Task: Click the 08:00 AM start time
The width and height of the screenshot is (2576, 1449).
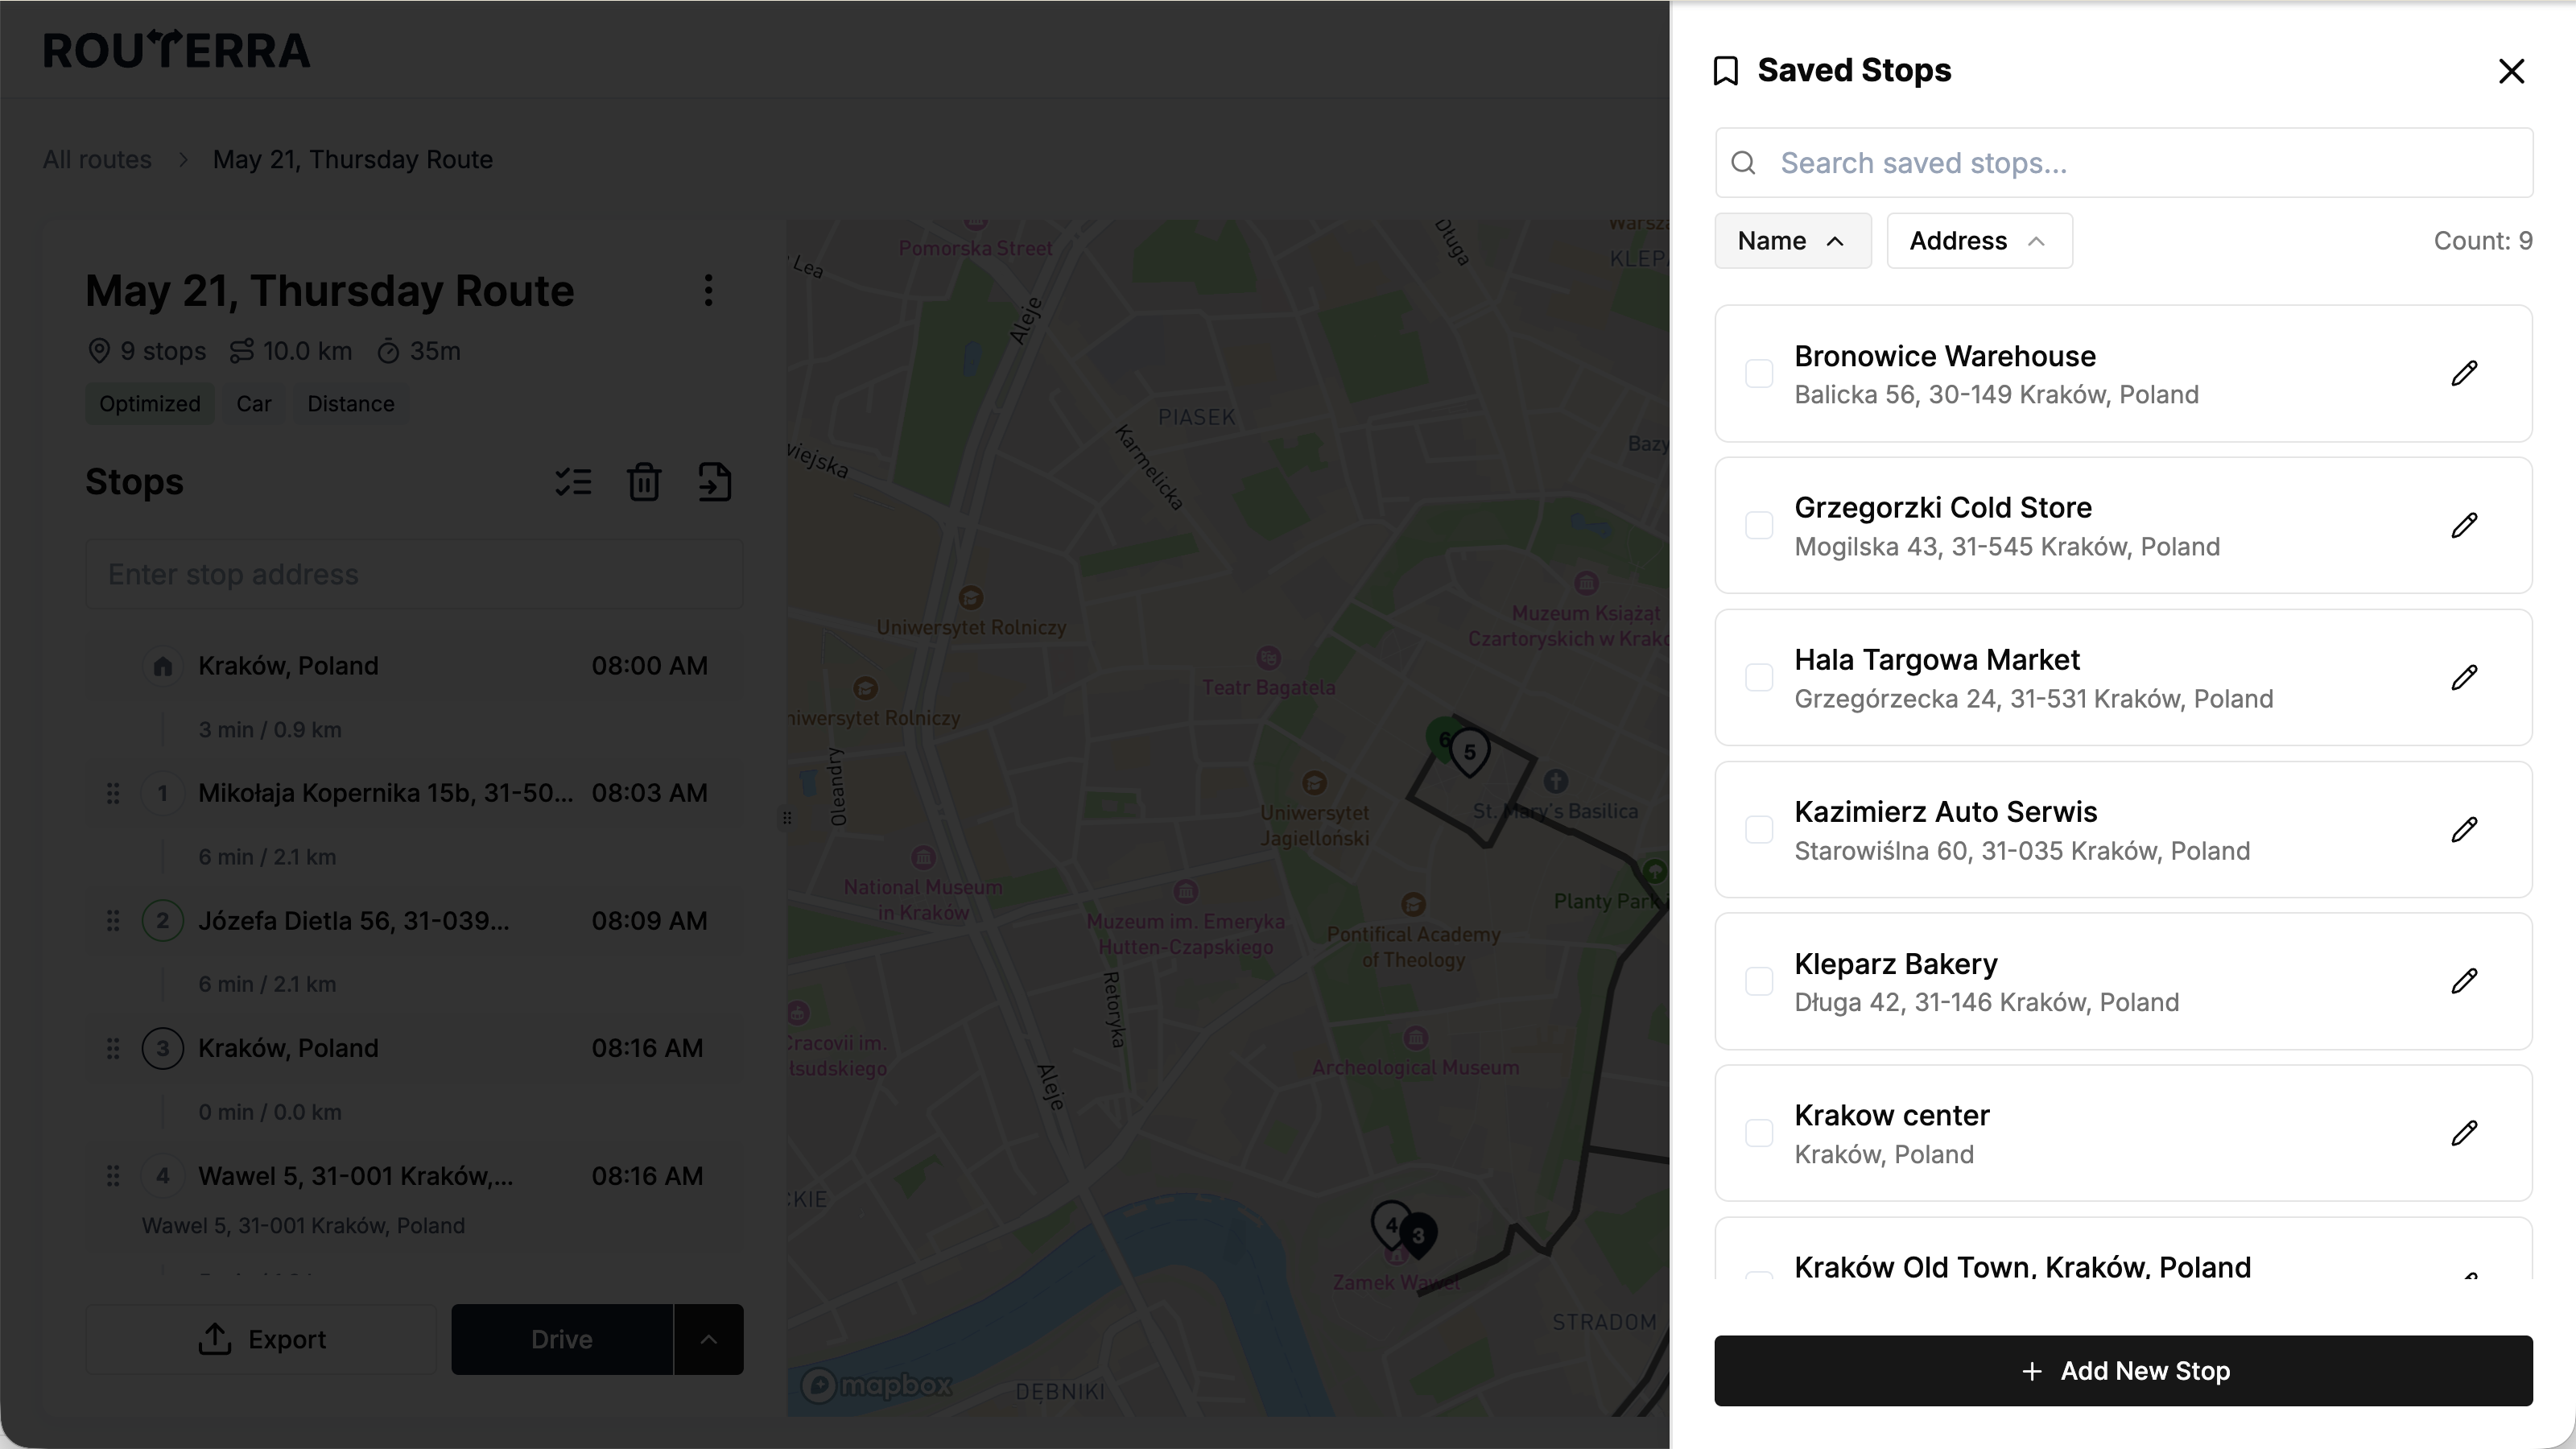Action: tap(649, 666)
